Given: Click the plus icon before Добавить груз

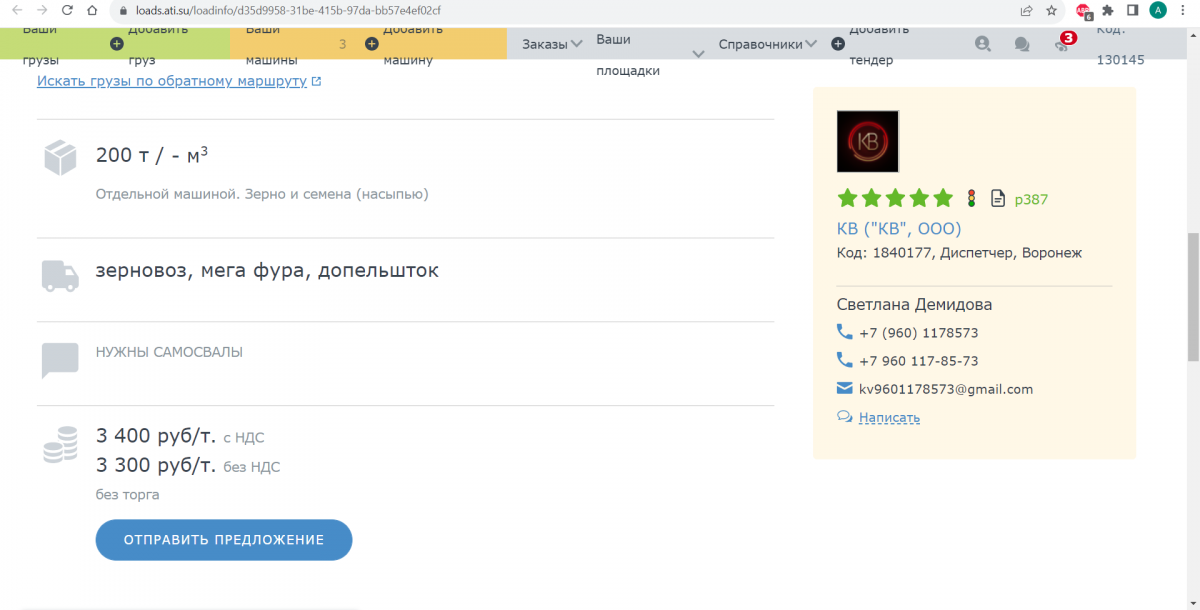Looking at the screenshot, I should tap(117, 44).
